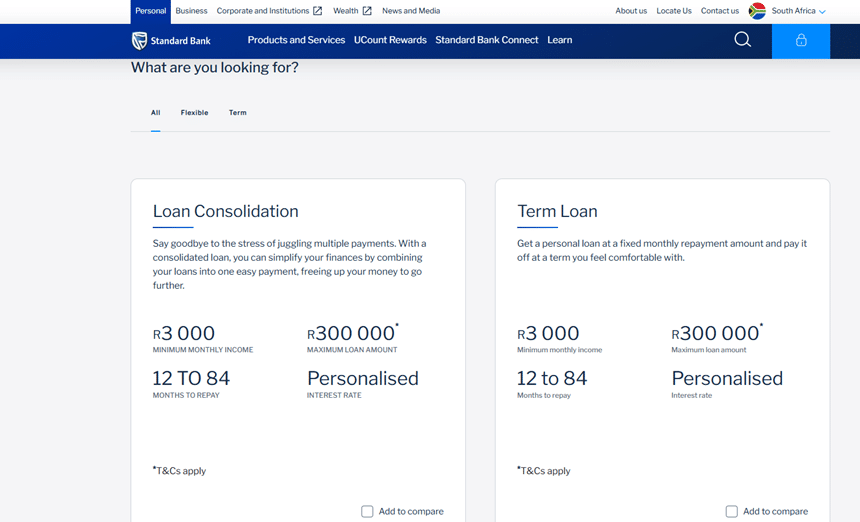The height and width of the screenshot is (522, 860).
Task: Click 'MAXIMUM LOAN AMOUNT' label in Loan Consolidation
Action: (352, 350)
